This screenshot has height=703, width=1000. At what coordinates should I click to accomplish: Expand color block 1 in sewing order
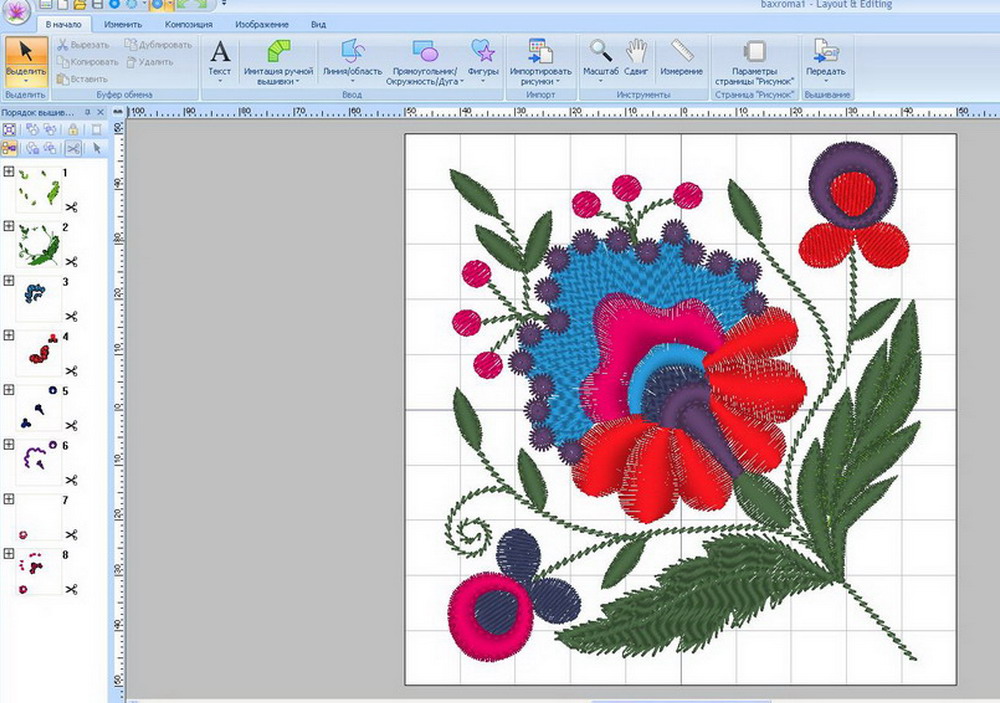click(x=8, y=172)
